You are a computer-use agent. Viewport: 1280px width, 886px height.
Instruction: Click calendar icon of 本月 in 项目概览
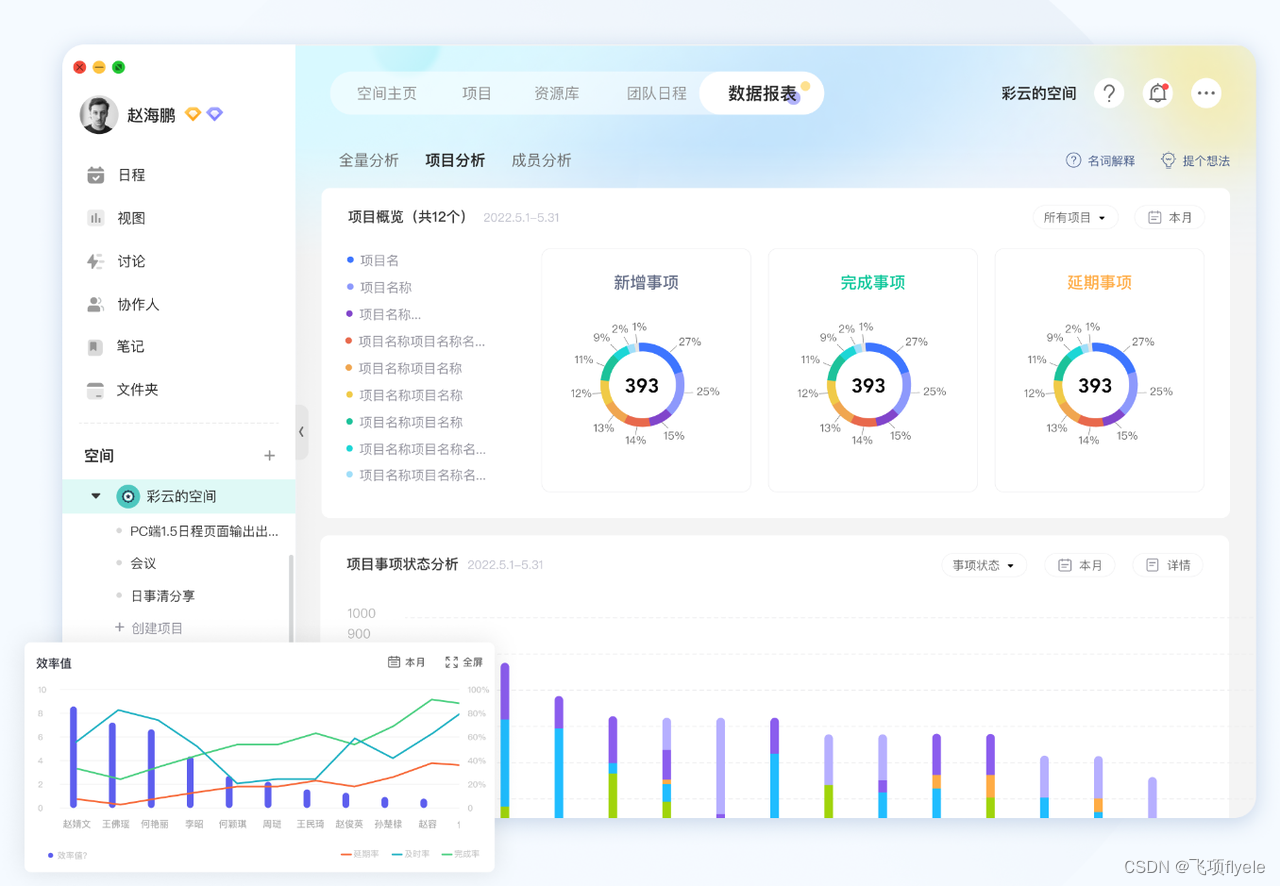(x=1155, y=217)
